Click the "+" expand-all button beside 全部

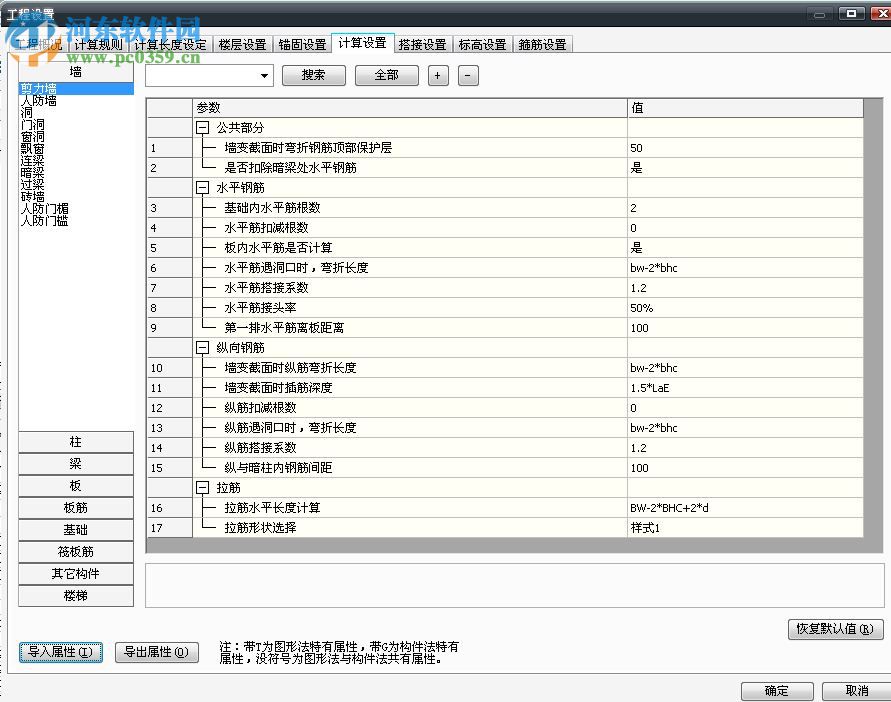[x=437, y=75]
